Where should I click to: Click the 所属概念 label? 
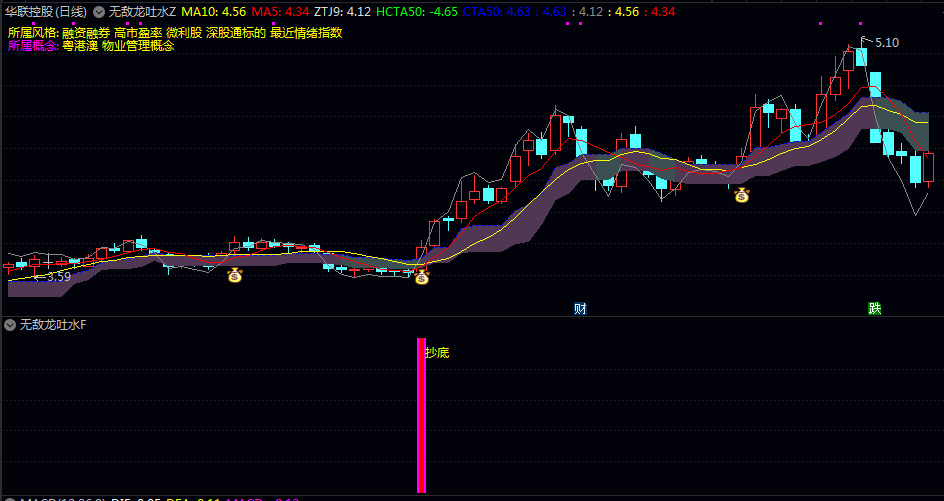coord(31,46)
